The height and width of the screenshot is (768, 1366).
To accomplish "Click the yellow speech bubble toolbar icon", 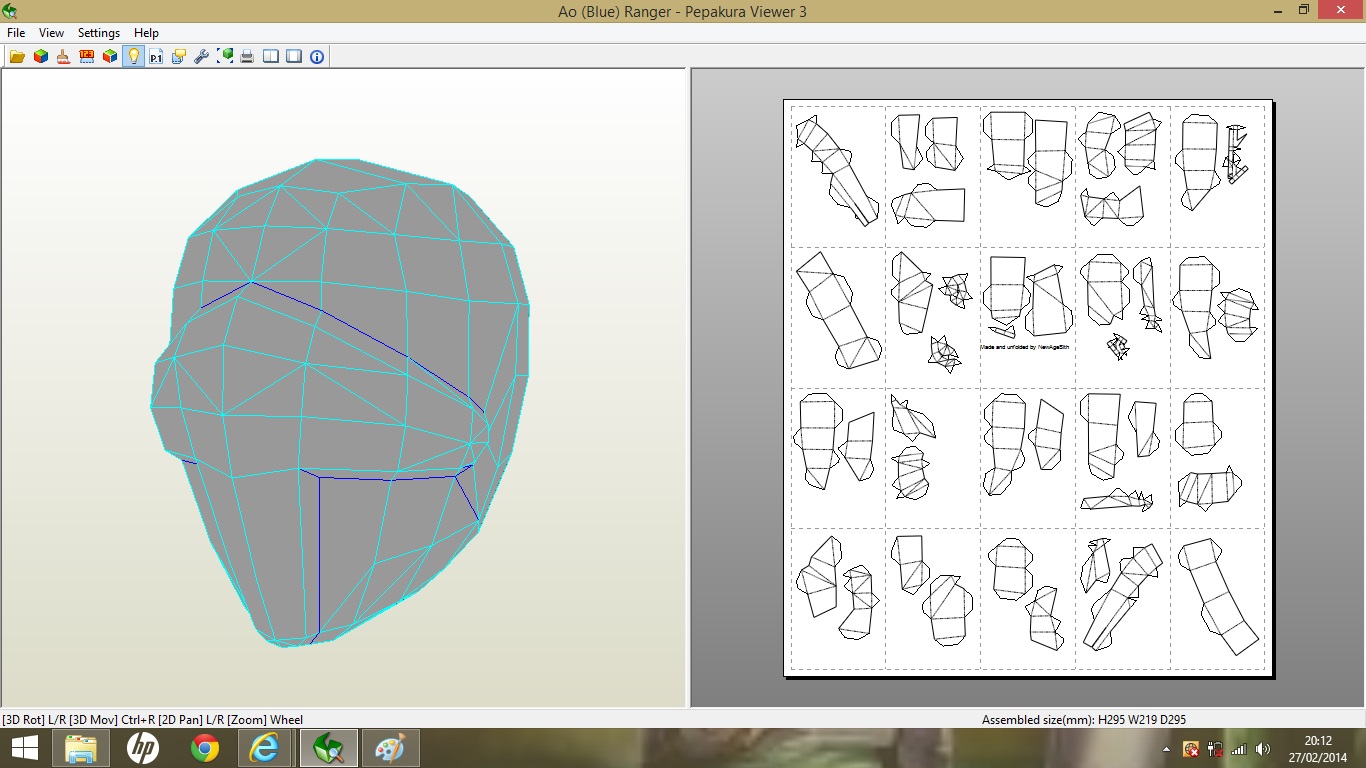I will coord(179,56).
